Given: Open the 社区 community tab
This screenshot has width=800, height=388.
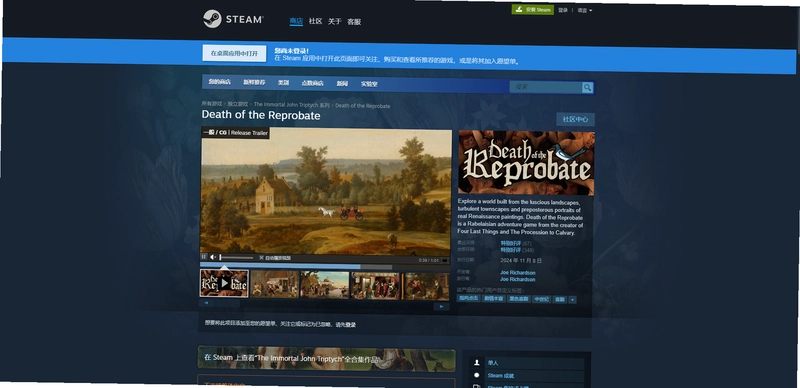Looking at the screenshot, I should pos(315,21).
